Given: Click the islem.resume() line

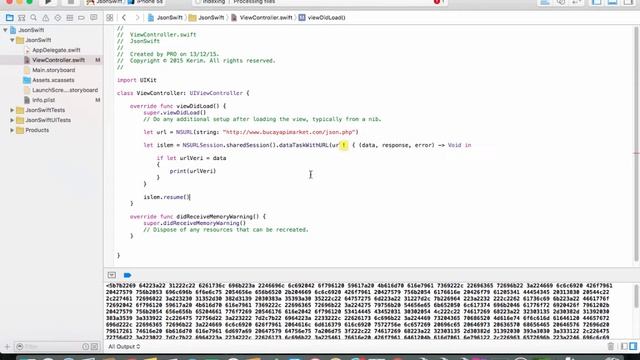Looking at the screenshot, I should [167, 197].
